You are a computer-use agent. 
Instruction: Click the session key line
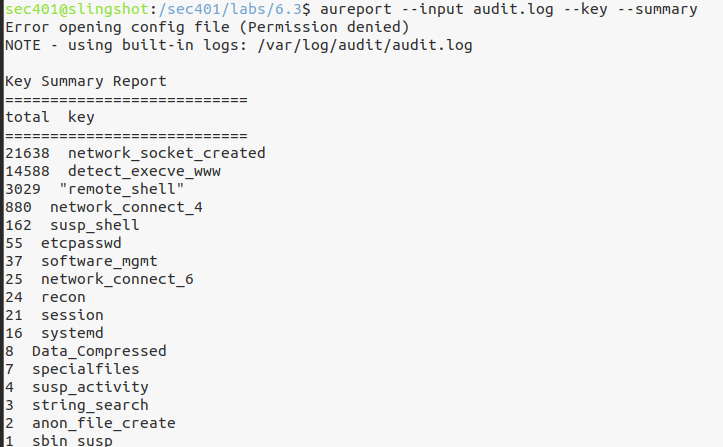point(72,315)
